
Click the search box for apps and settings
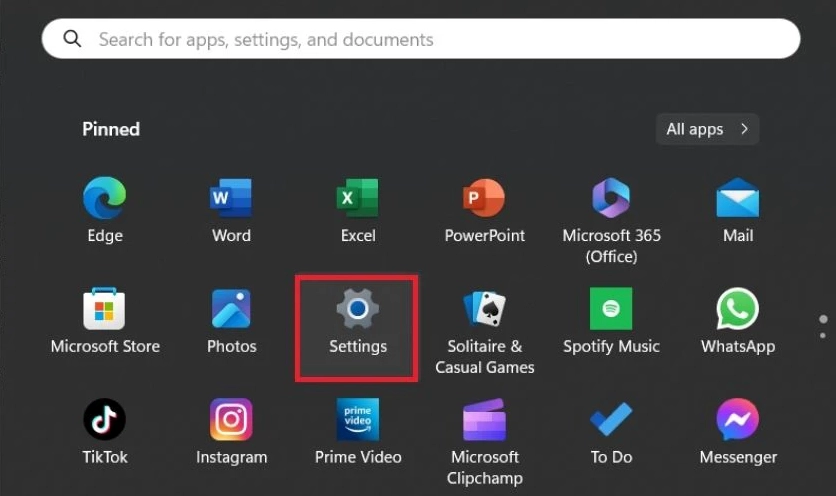[420, 40]
